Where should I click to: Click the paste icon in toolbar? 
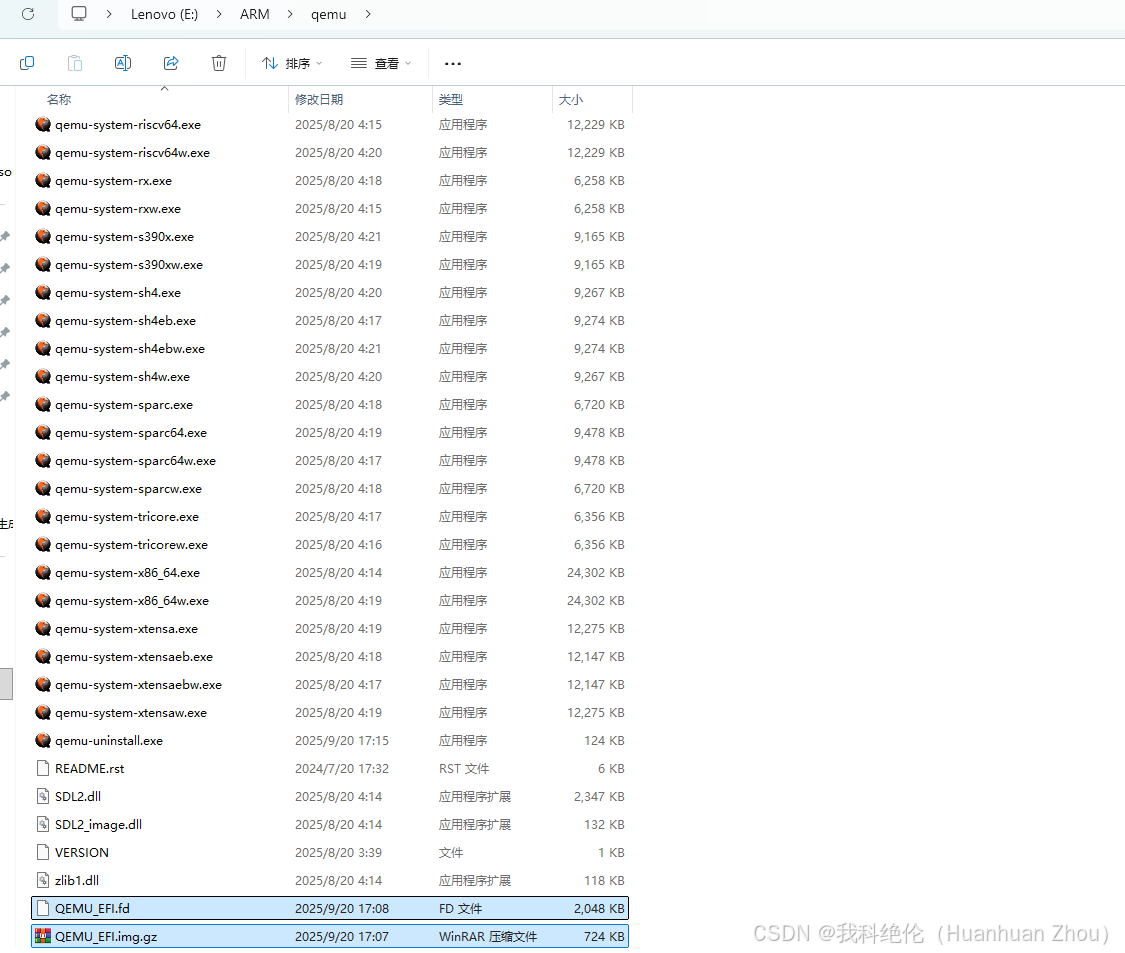75,63
